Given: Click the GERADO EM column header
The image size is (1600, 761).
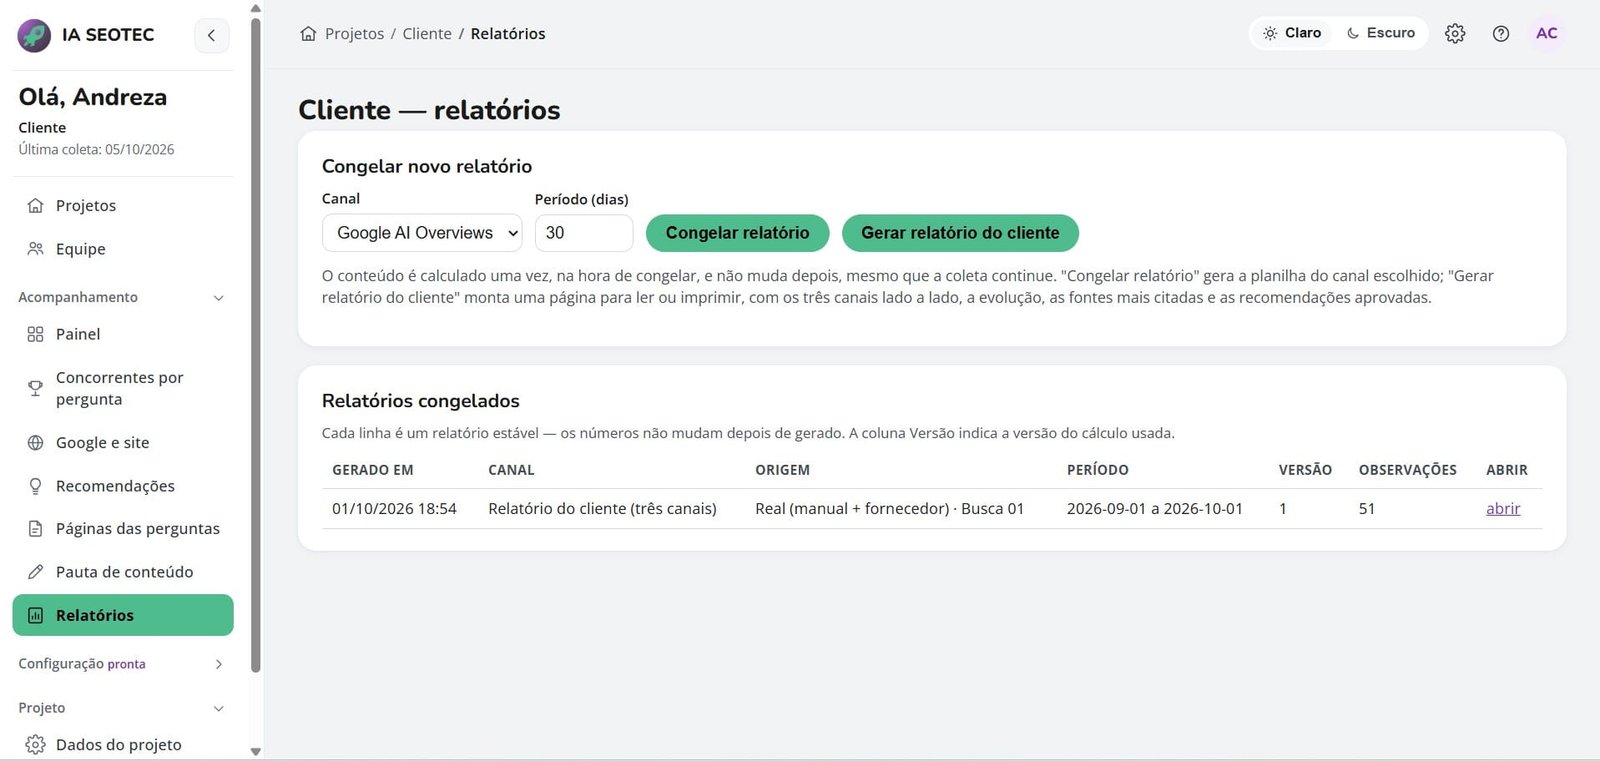Looking at the screenshot, I should (373, 470).
